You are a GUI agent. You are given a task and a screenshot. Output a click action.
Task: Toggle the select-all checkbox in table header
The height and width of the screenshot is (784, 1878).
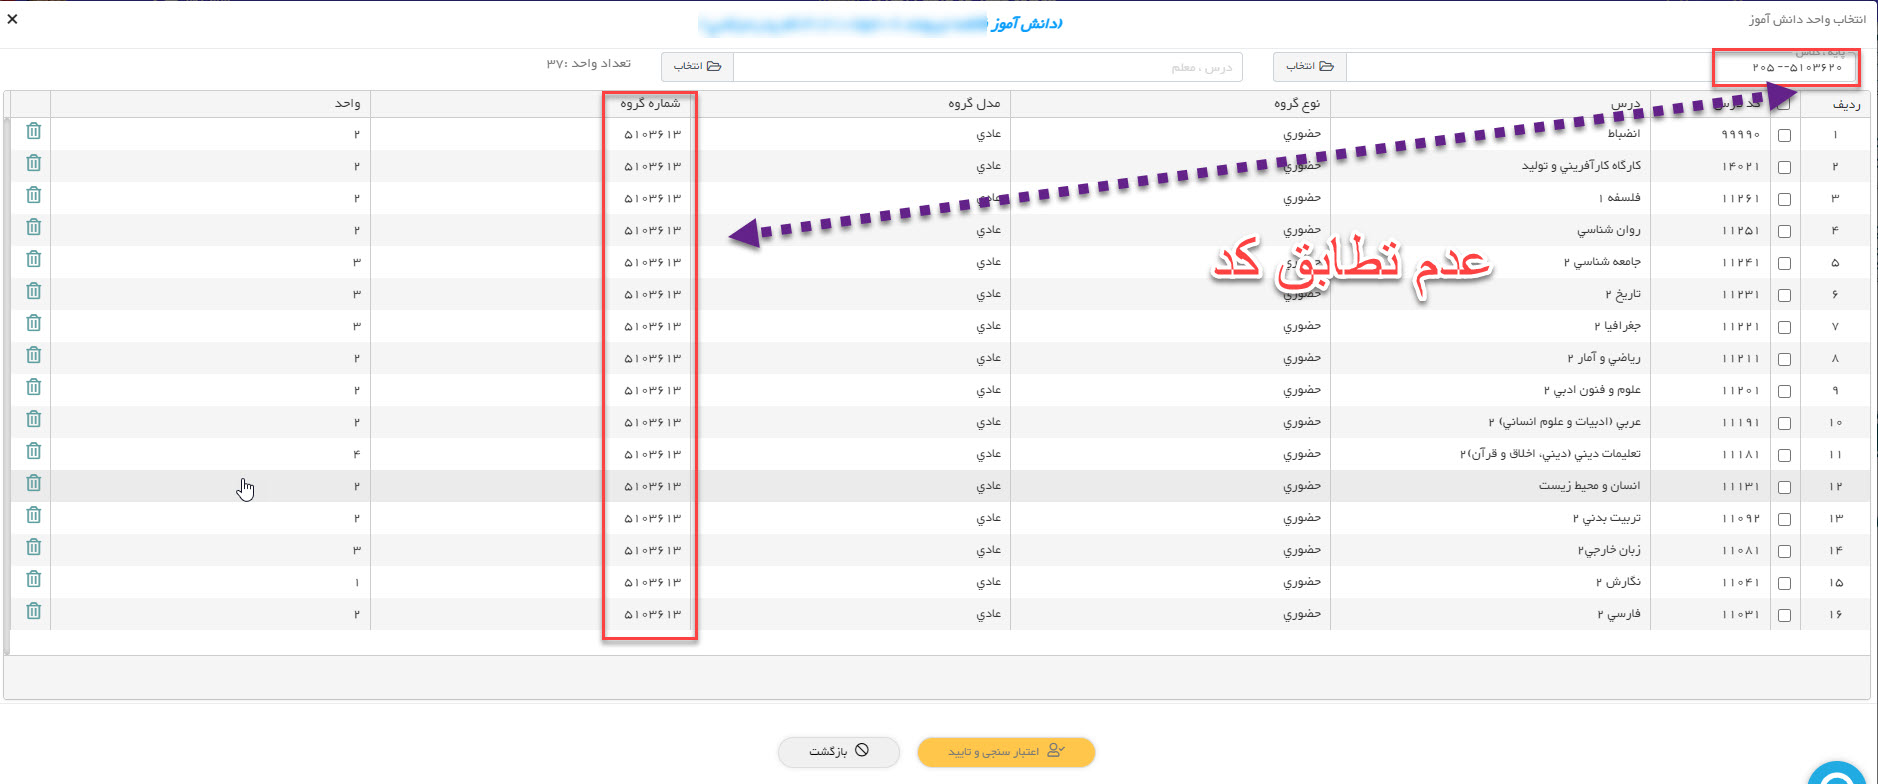(1784, 104)
